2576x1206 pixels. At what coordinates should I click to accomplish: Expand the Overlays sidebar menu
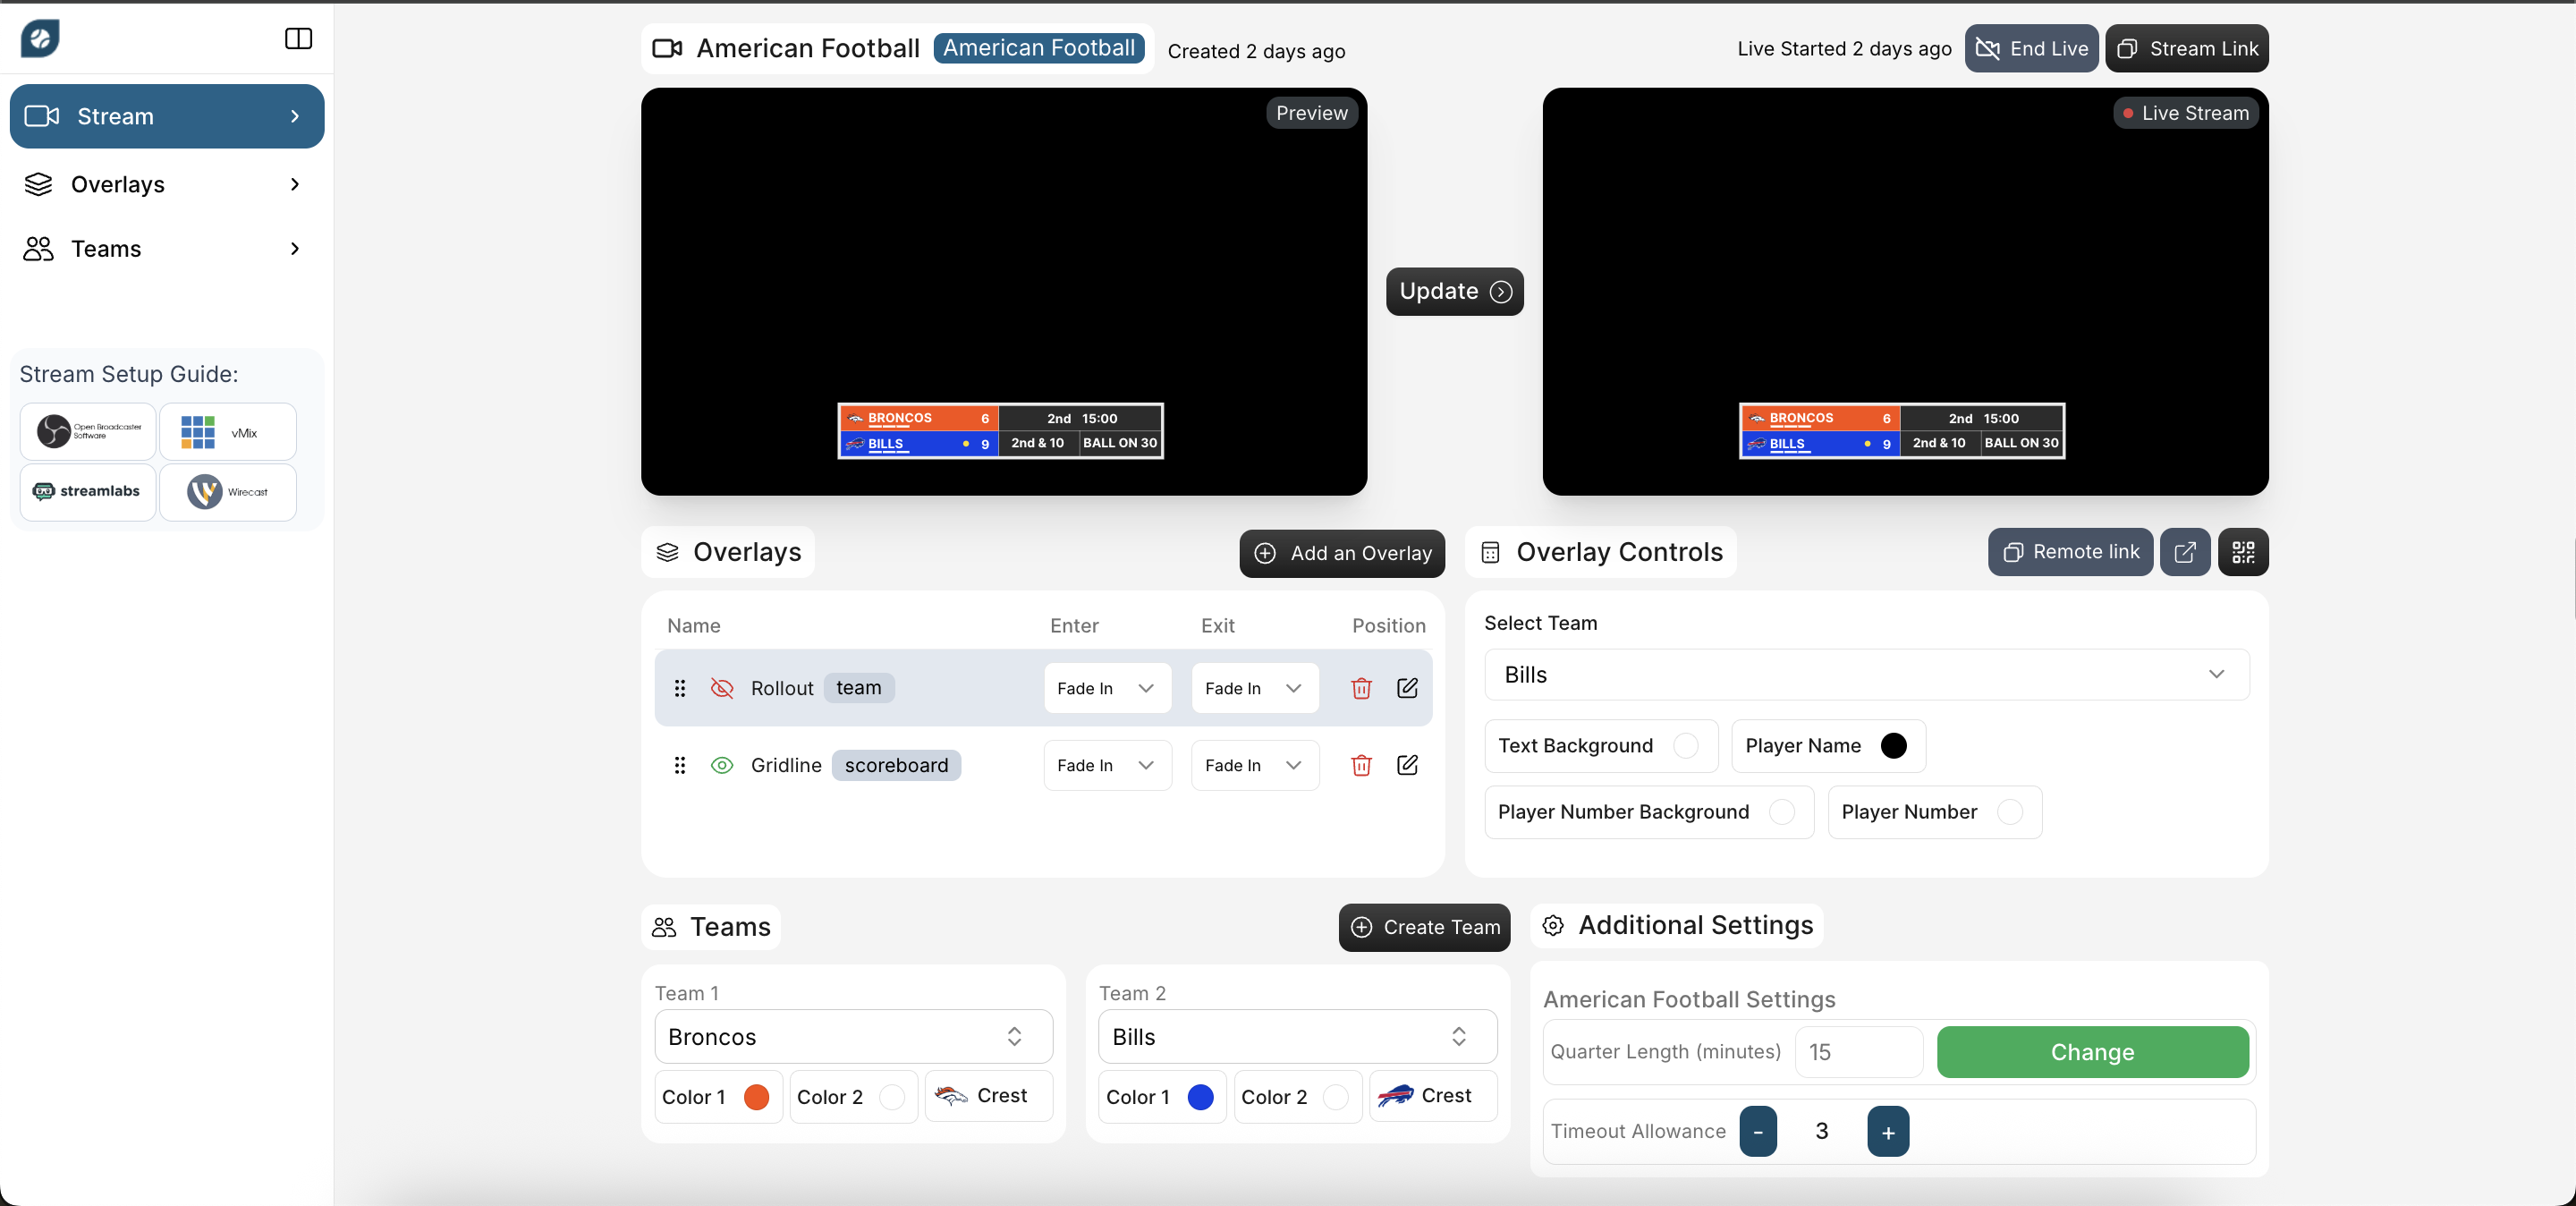click(x=166, y=184)
